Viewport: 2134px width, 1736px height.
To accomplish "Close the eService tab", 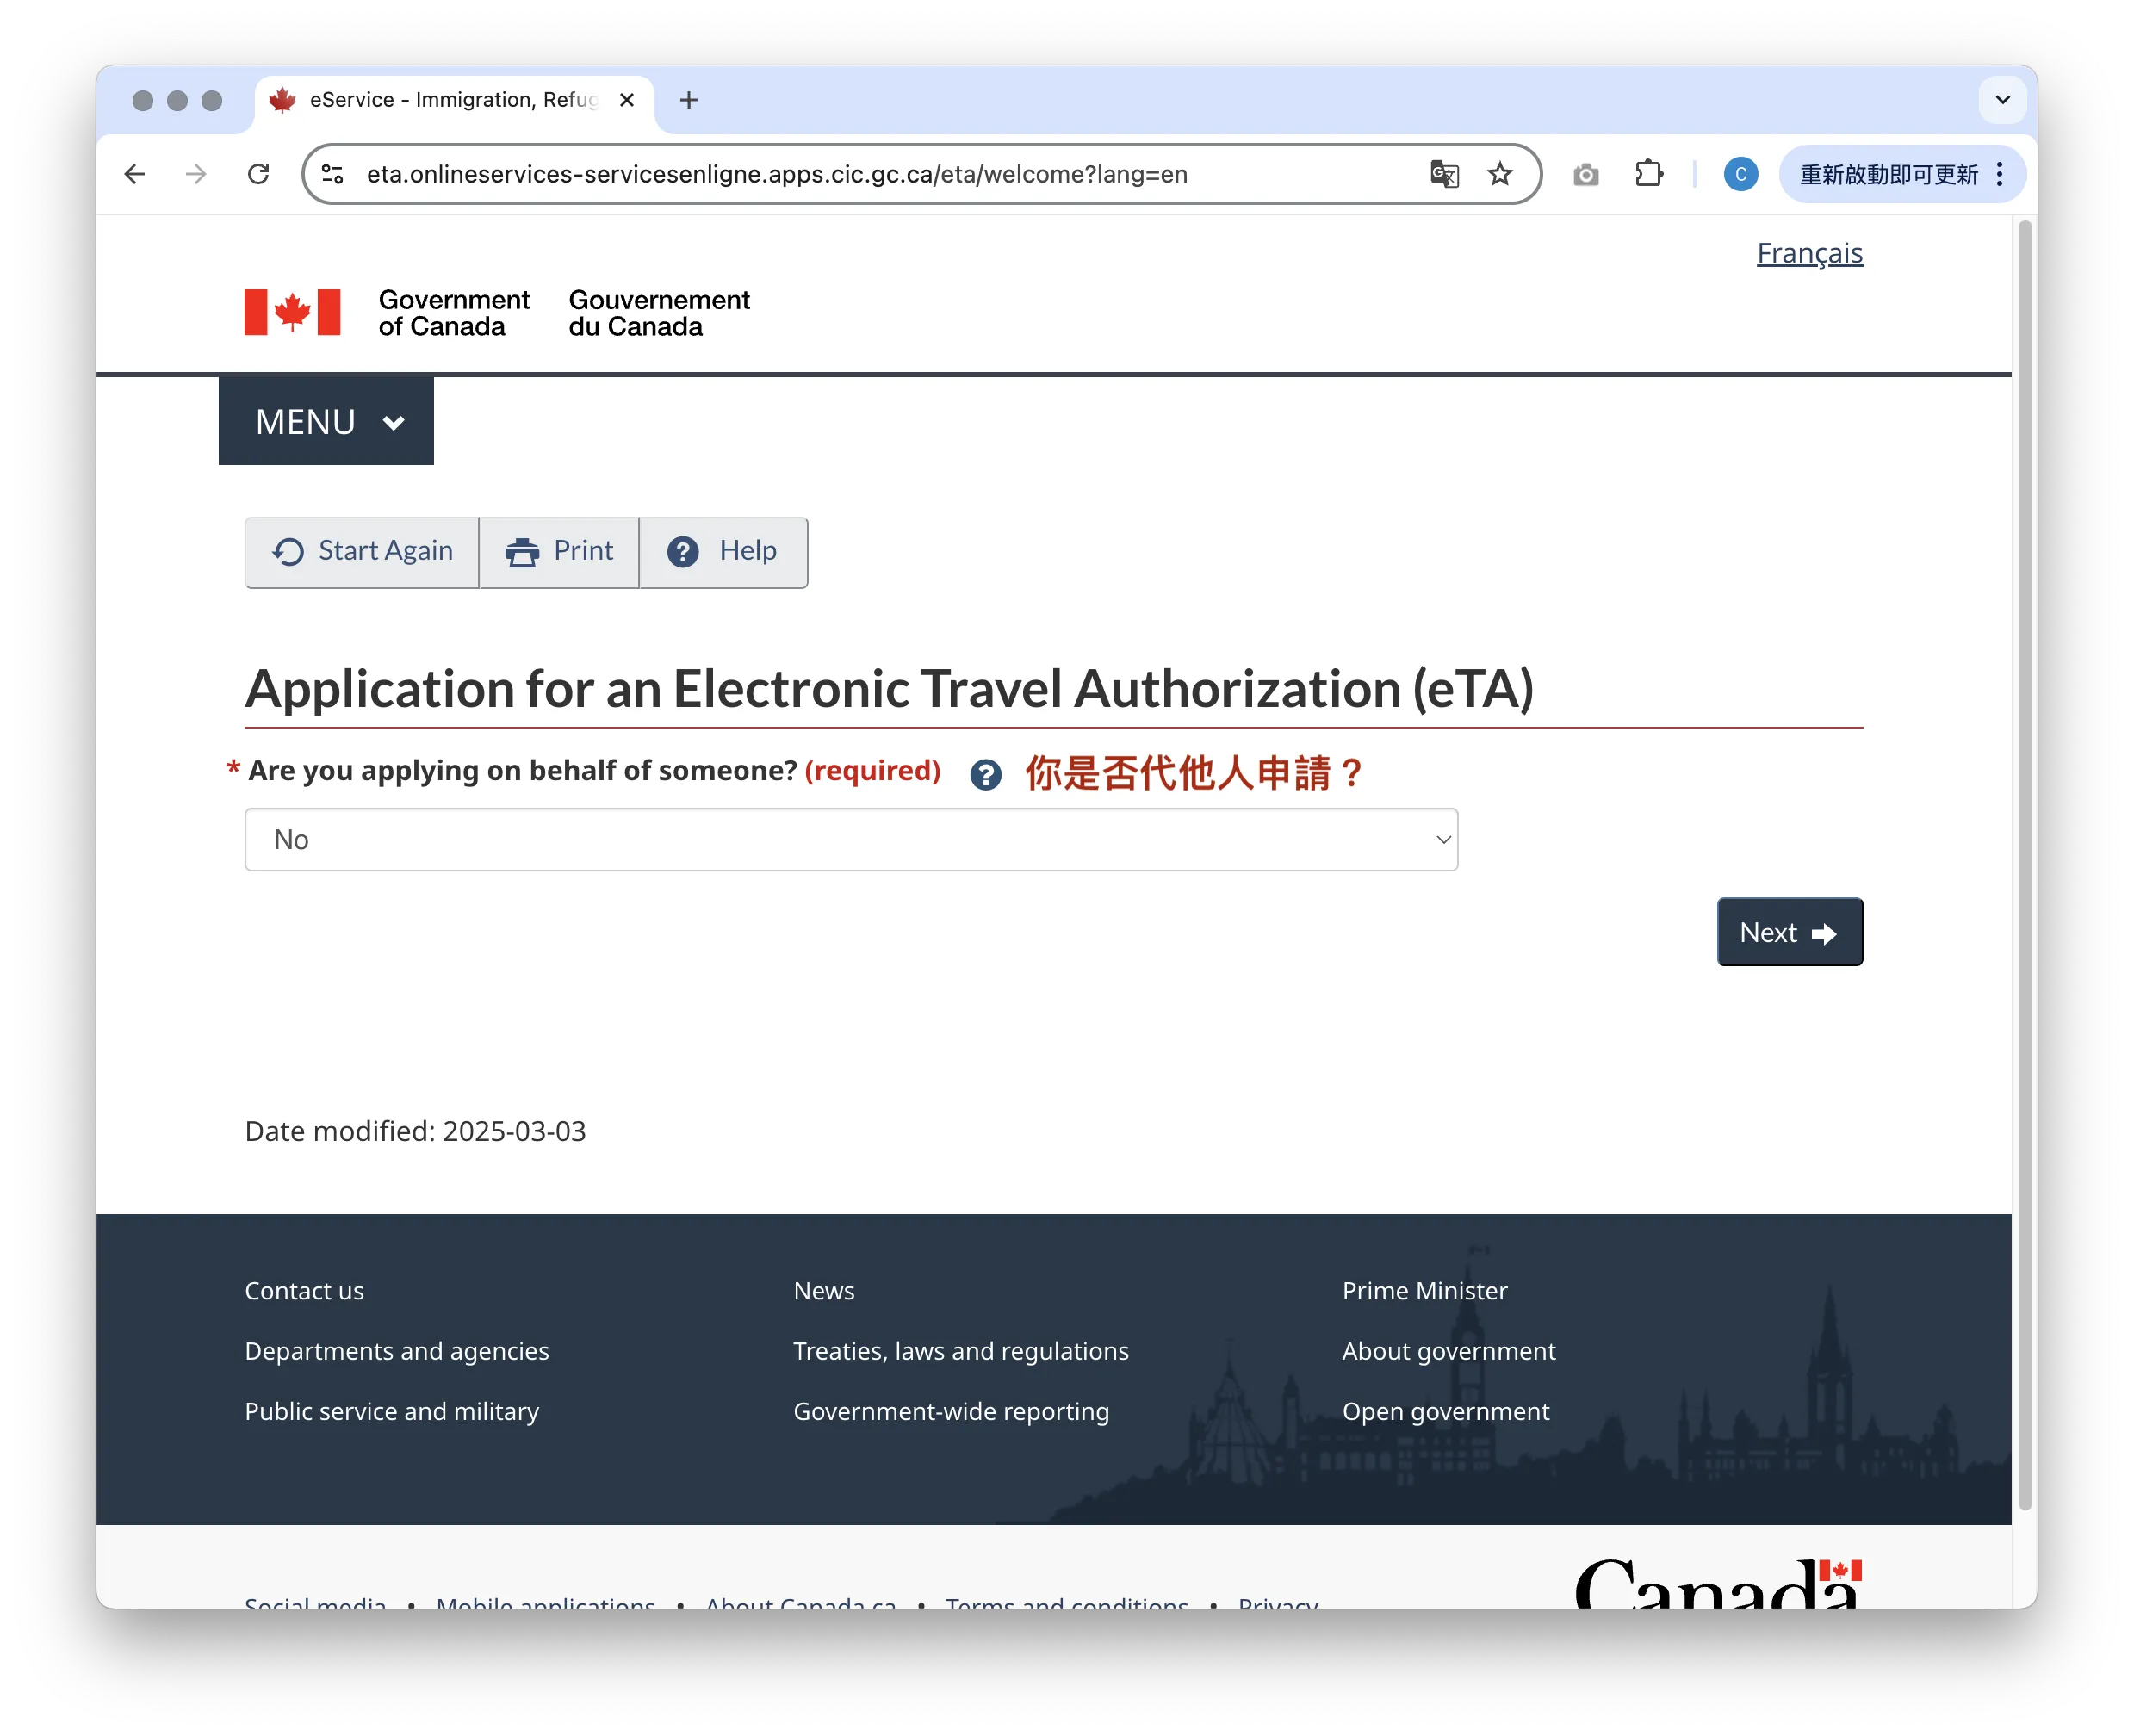I will 627,100.
